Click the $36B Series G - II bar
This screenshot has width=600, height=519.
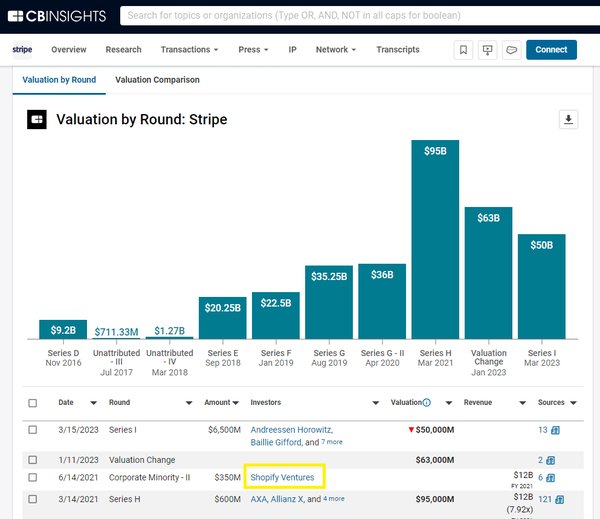coord(382,302)
